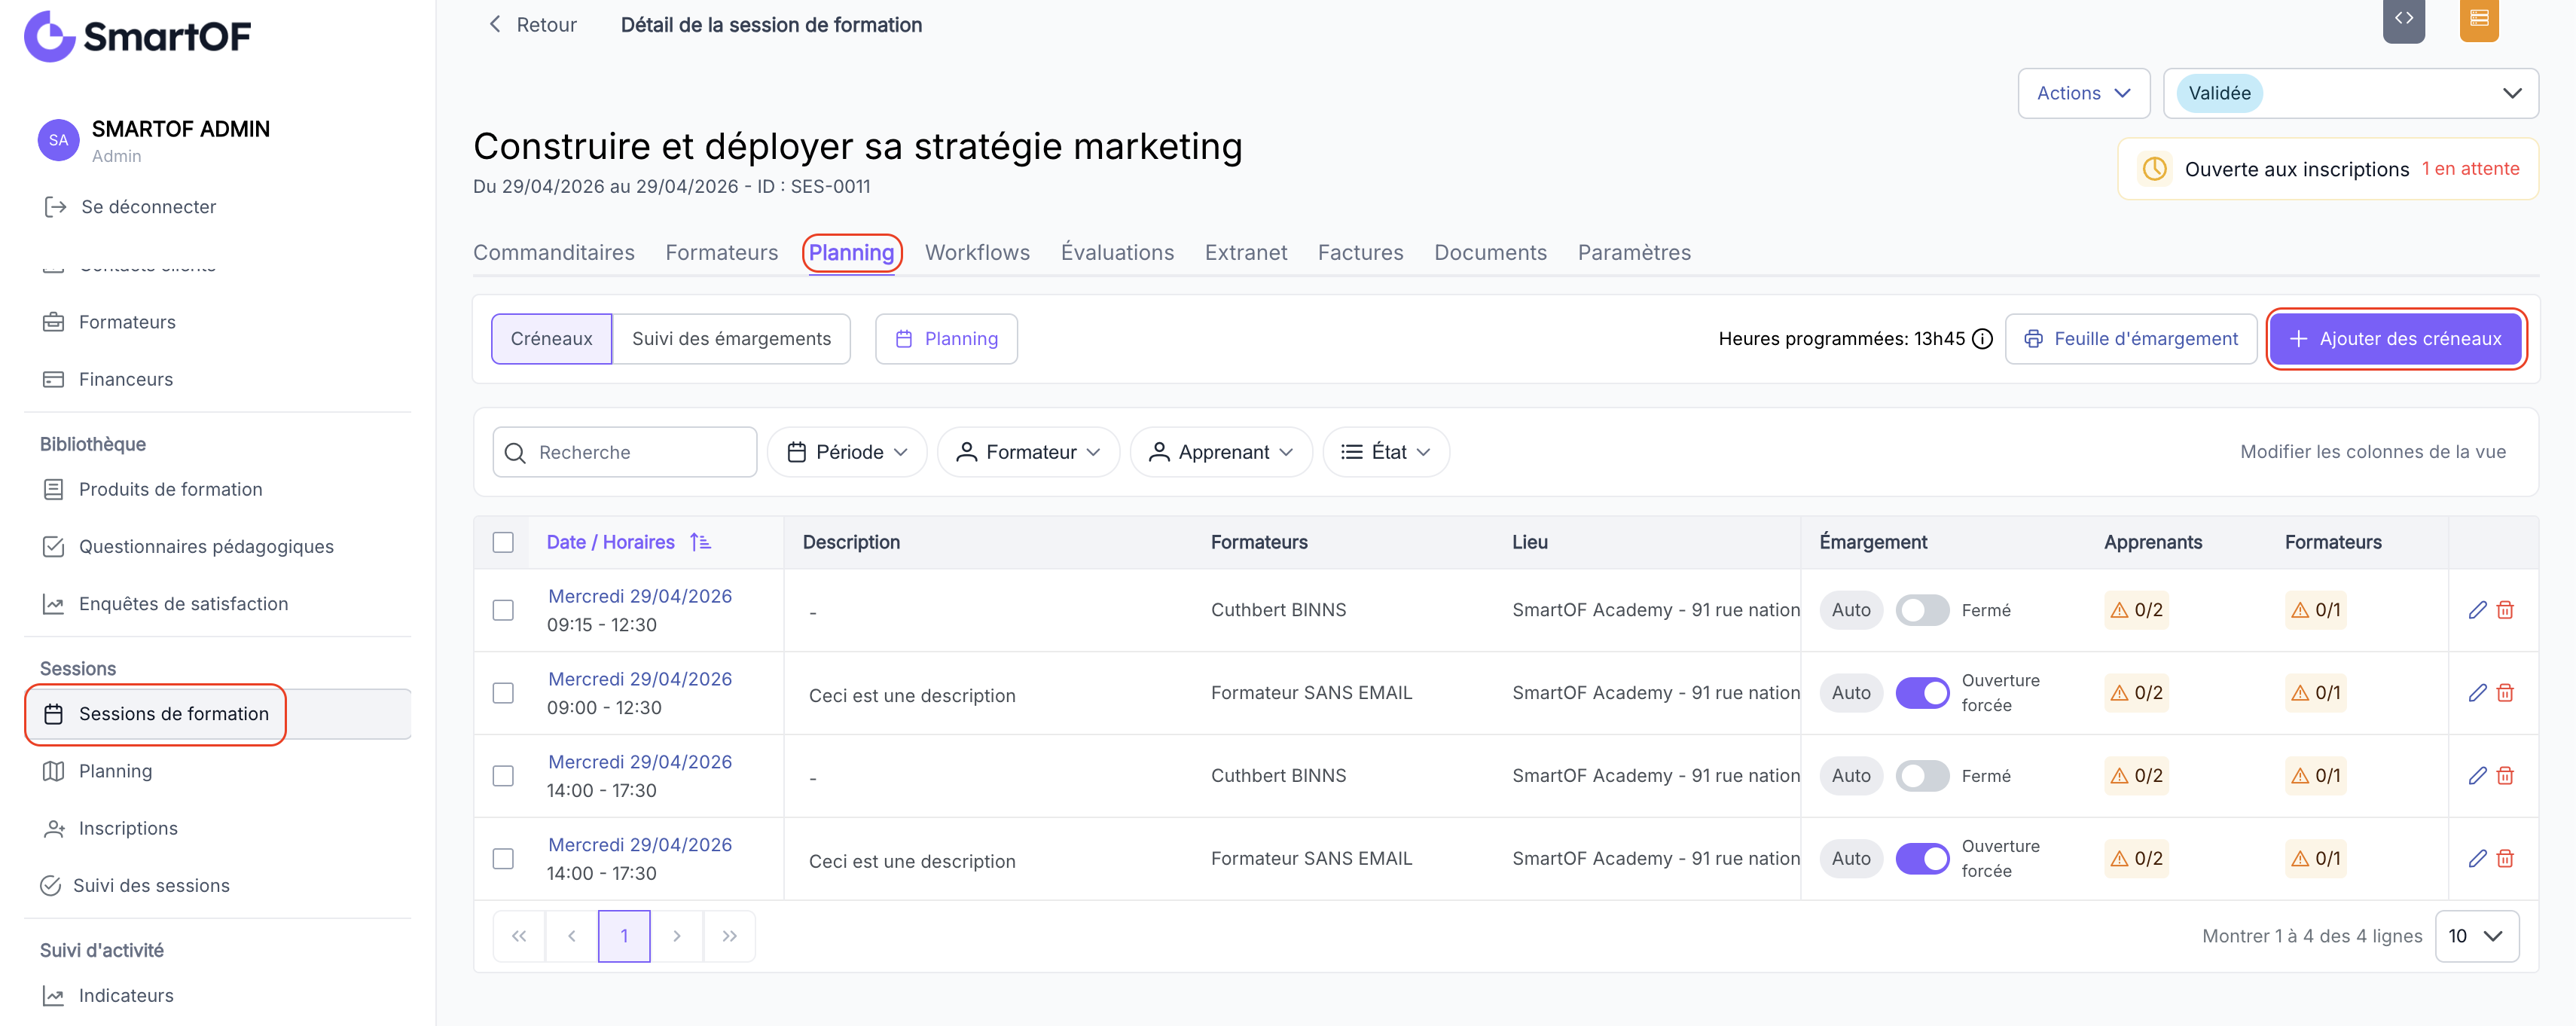The height and width of the screenshot is (1026, 2576).
Task: Click the Recherche search field
Action: pyautogui.click(x=624, y=452)
